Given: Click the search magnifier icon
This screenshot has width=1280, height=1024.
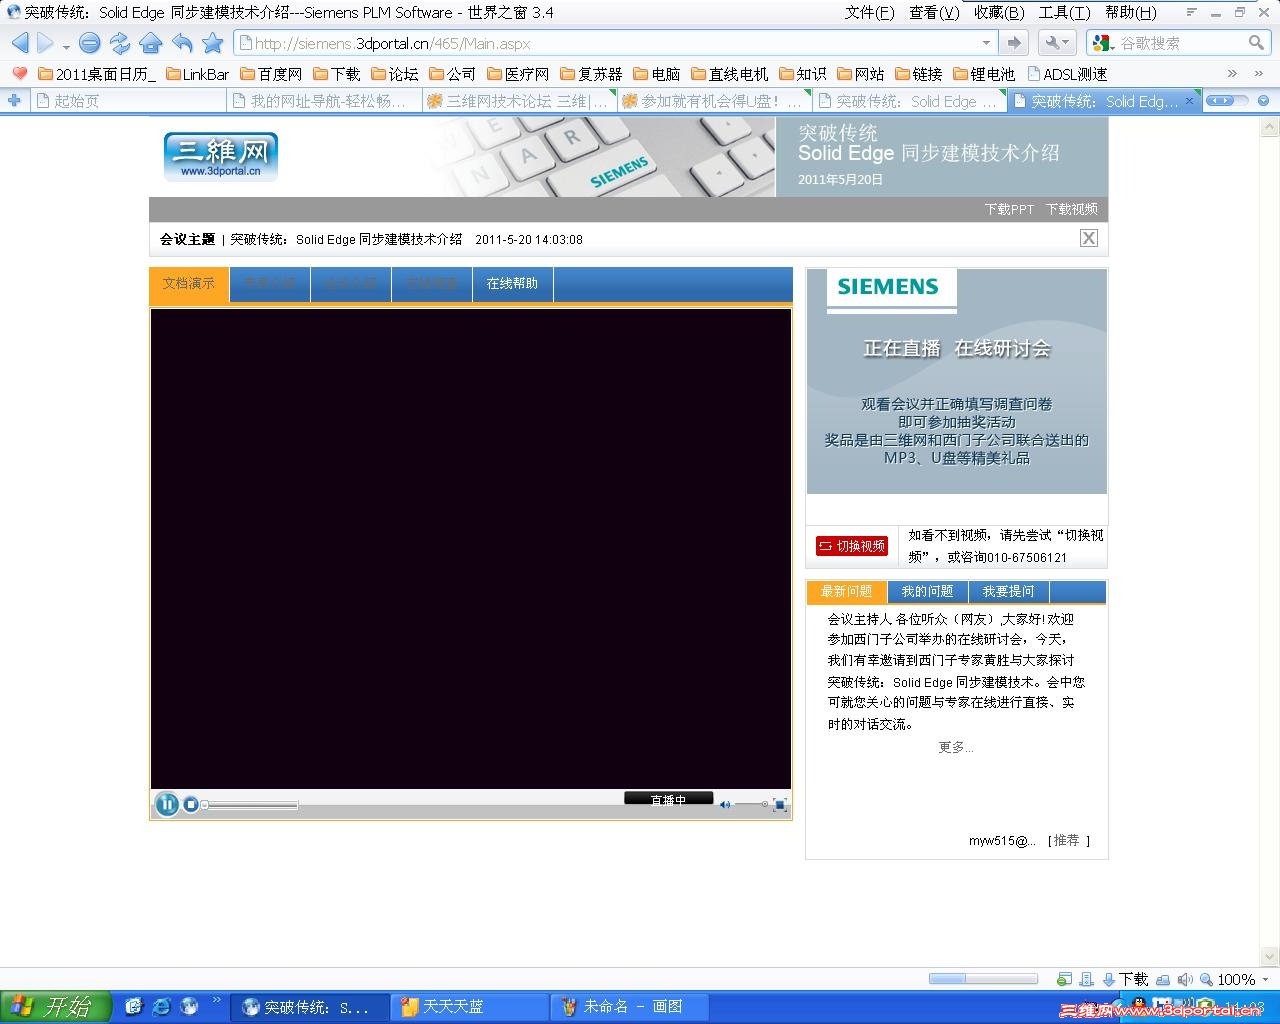Looking at the screenshot, I should (x=1257, y=43).
